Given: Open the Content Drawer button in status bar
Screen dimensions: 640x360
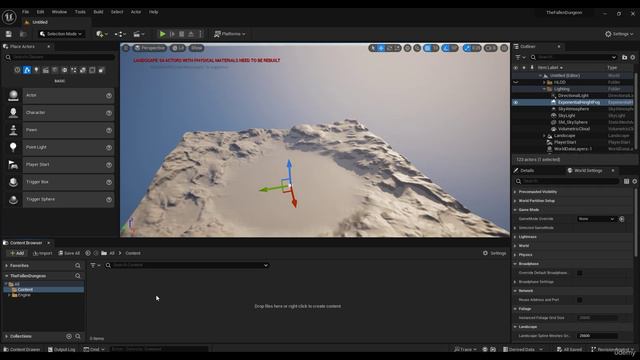Looking at the screenshot, I should coord(22,349).
